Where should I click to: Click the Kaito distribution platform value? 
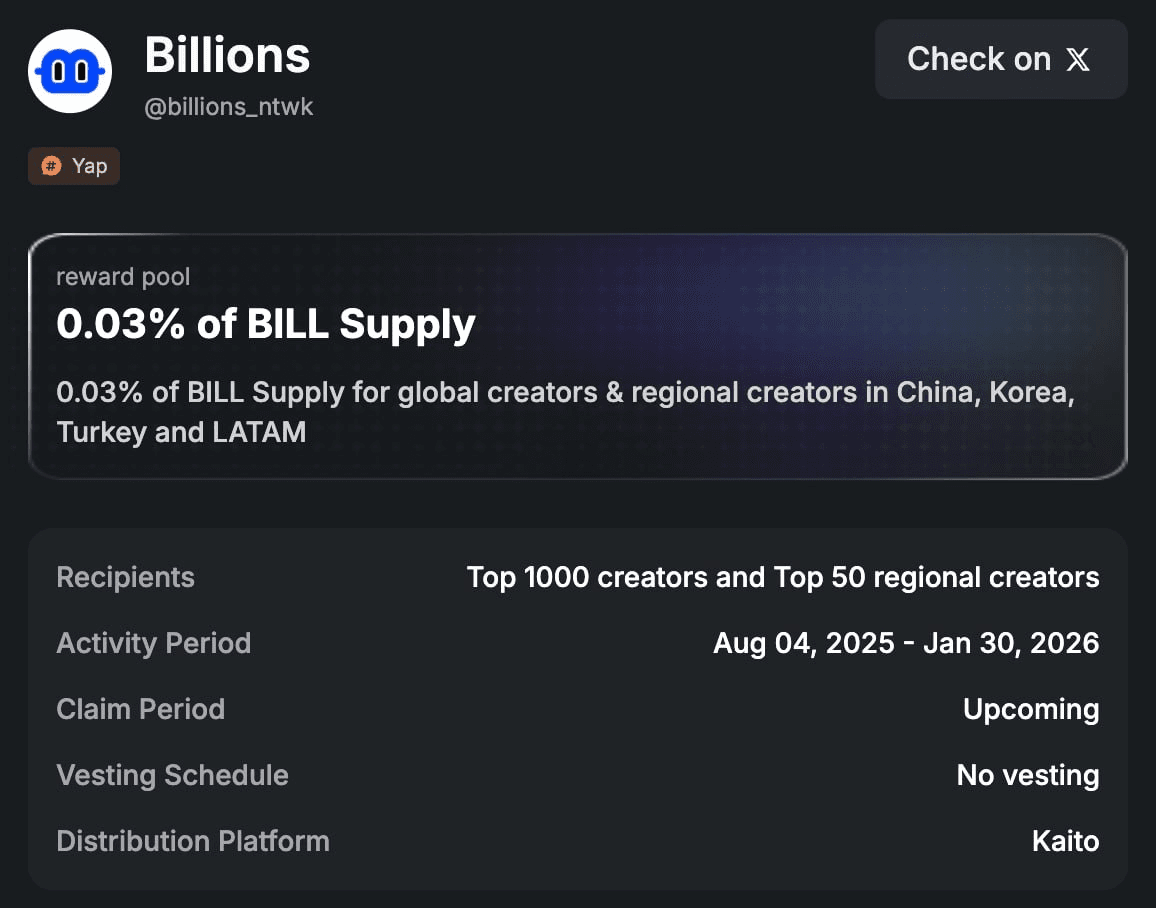click(x=1066, y=841)
